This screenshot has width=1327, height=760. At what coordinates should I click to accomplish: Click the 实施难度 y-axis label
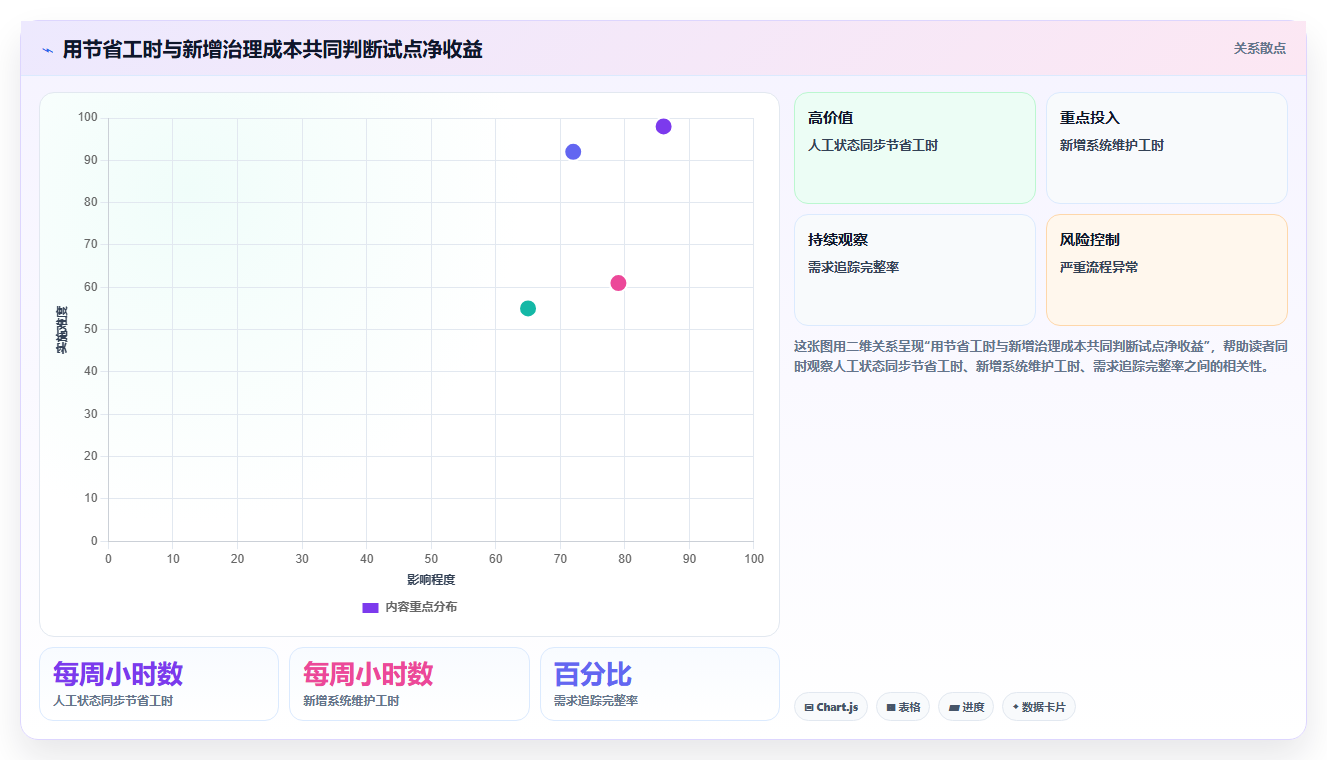(61, 330)
